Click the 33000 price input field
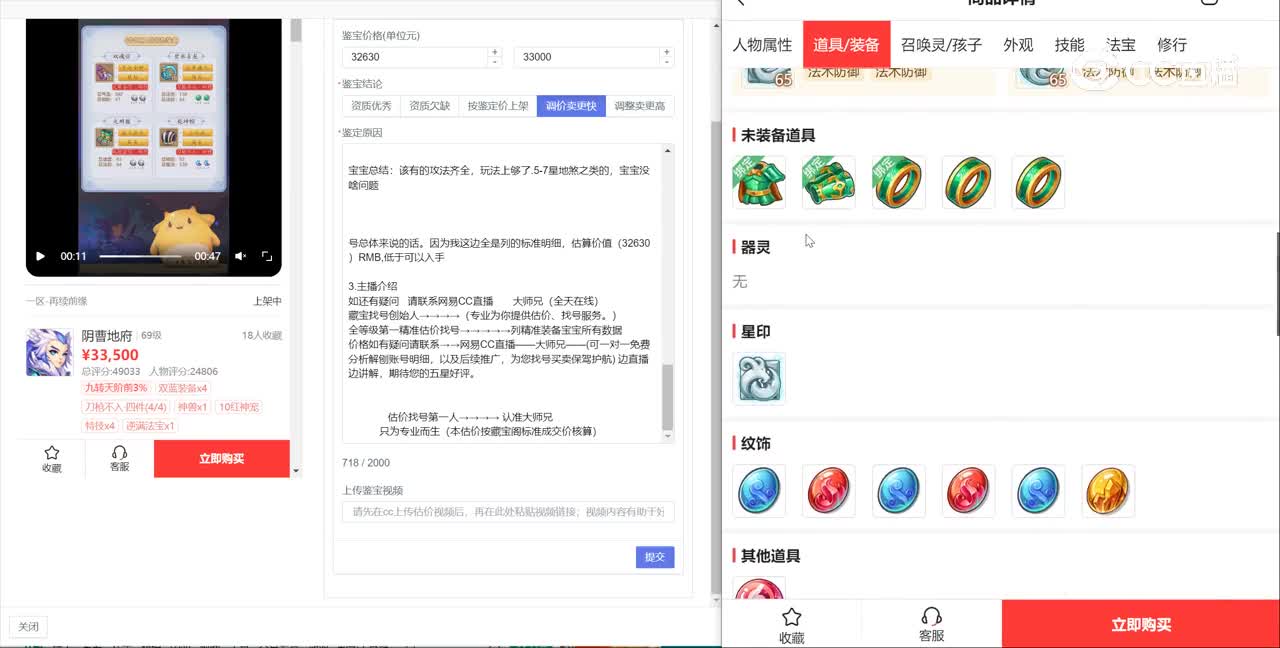Image resolution: width=1280 pixels, height=648 pixels. click(x=587, y=57)
